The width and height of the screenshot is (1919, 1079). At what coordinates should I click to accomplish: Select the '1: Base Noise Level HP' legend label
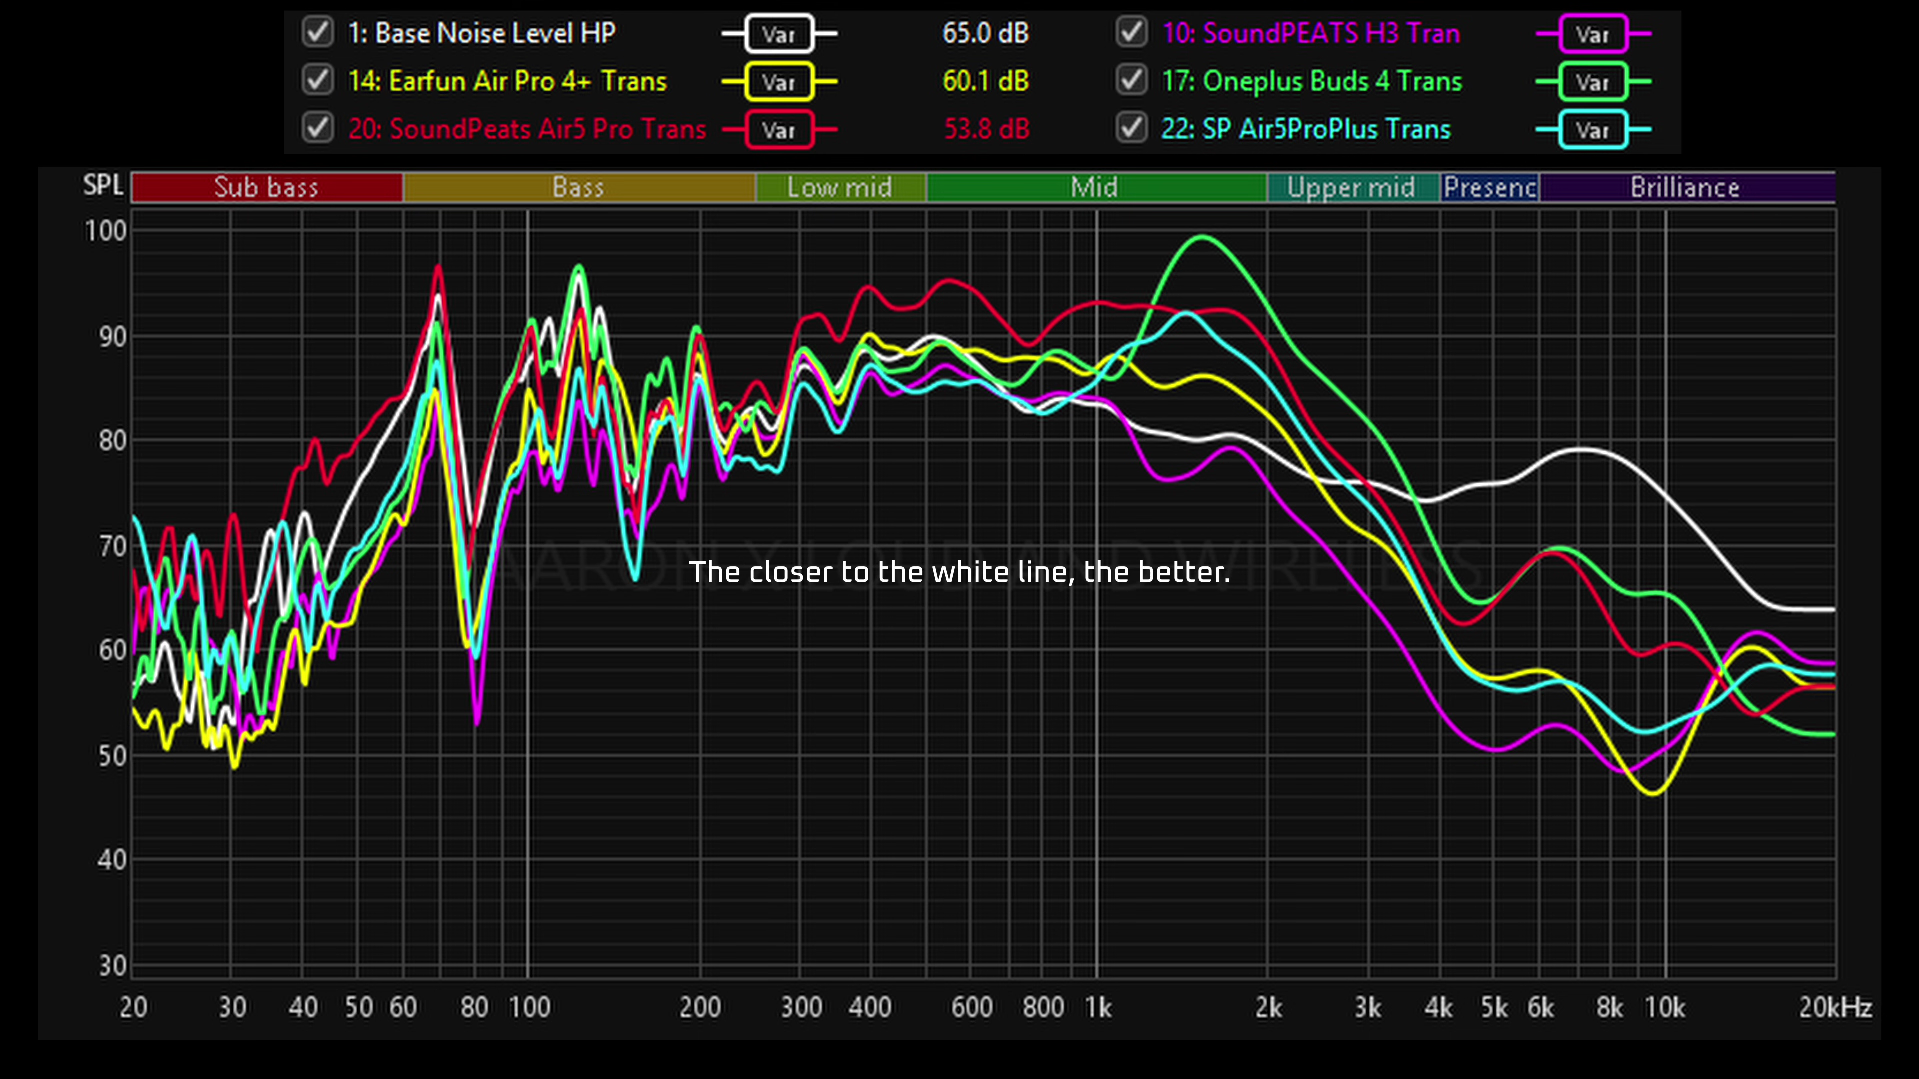pyautogui.click(x=481, y=33)
